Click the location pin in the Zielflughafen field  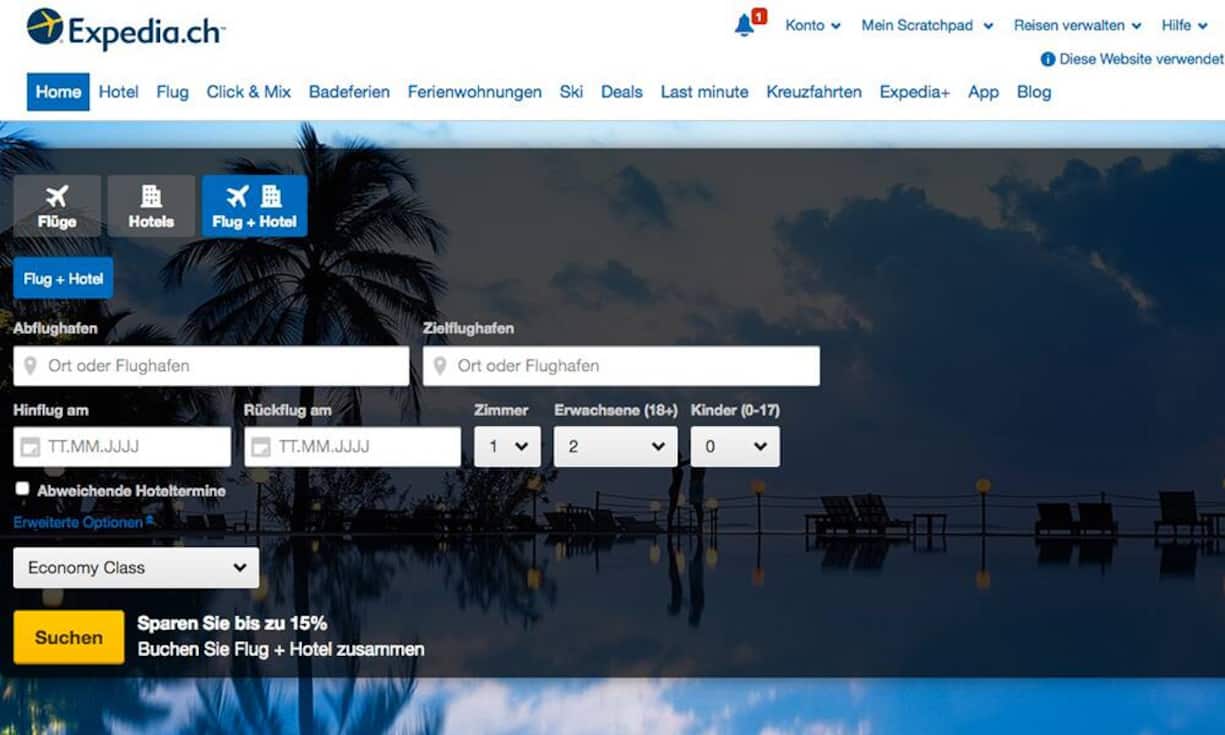click(440, 365)
